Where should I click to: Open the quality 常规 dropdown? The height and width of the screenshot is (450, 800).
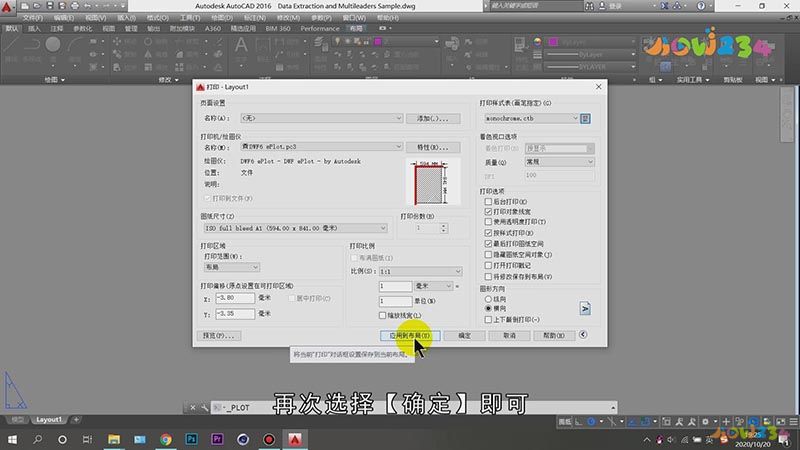click(560, 162)
